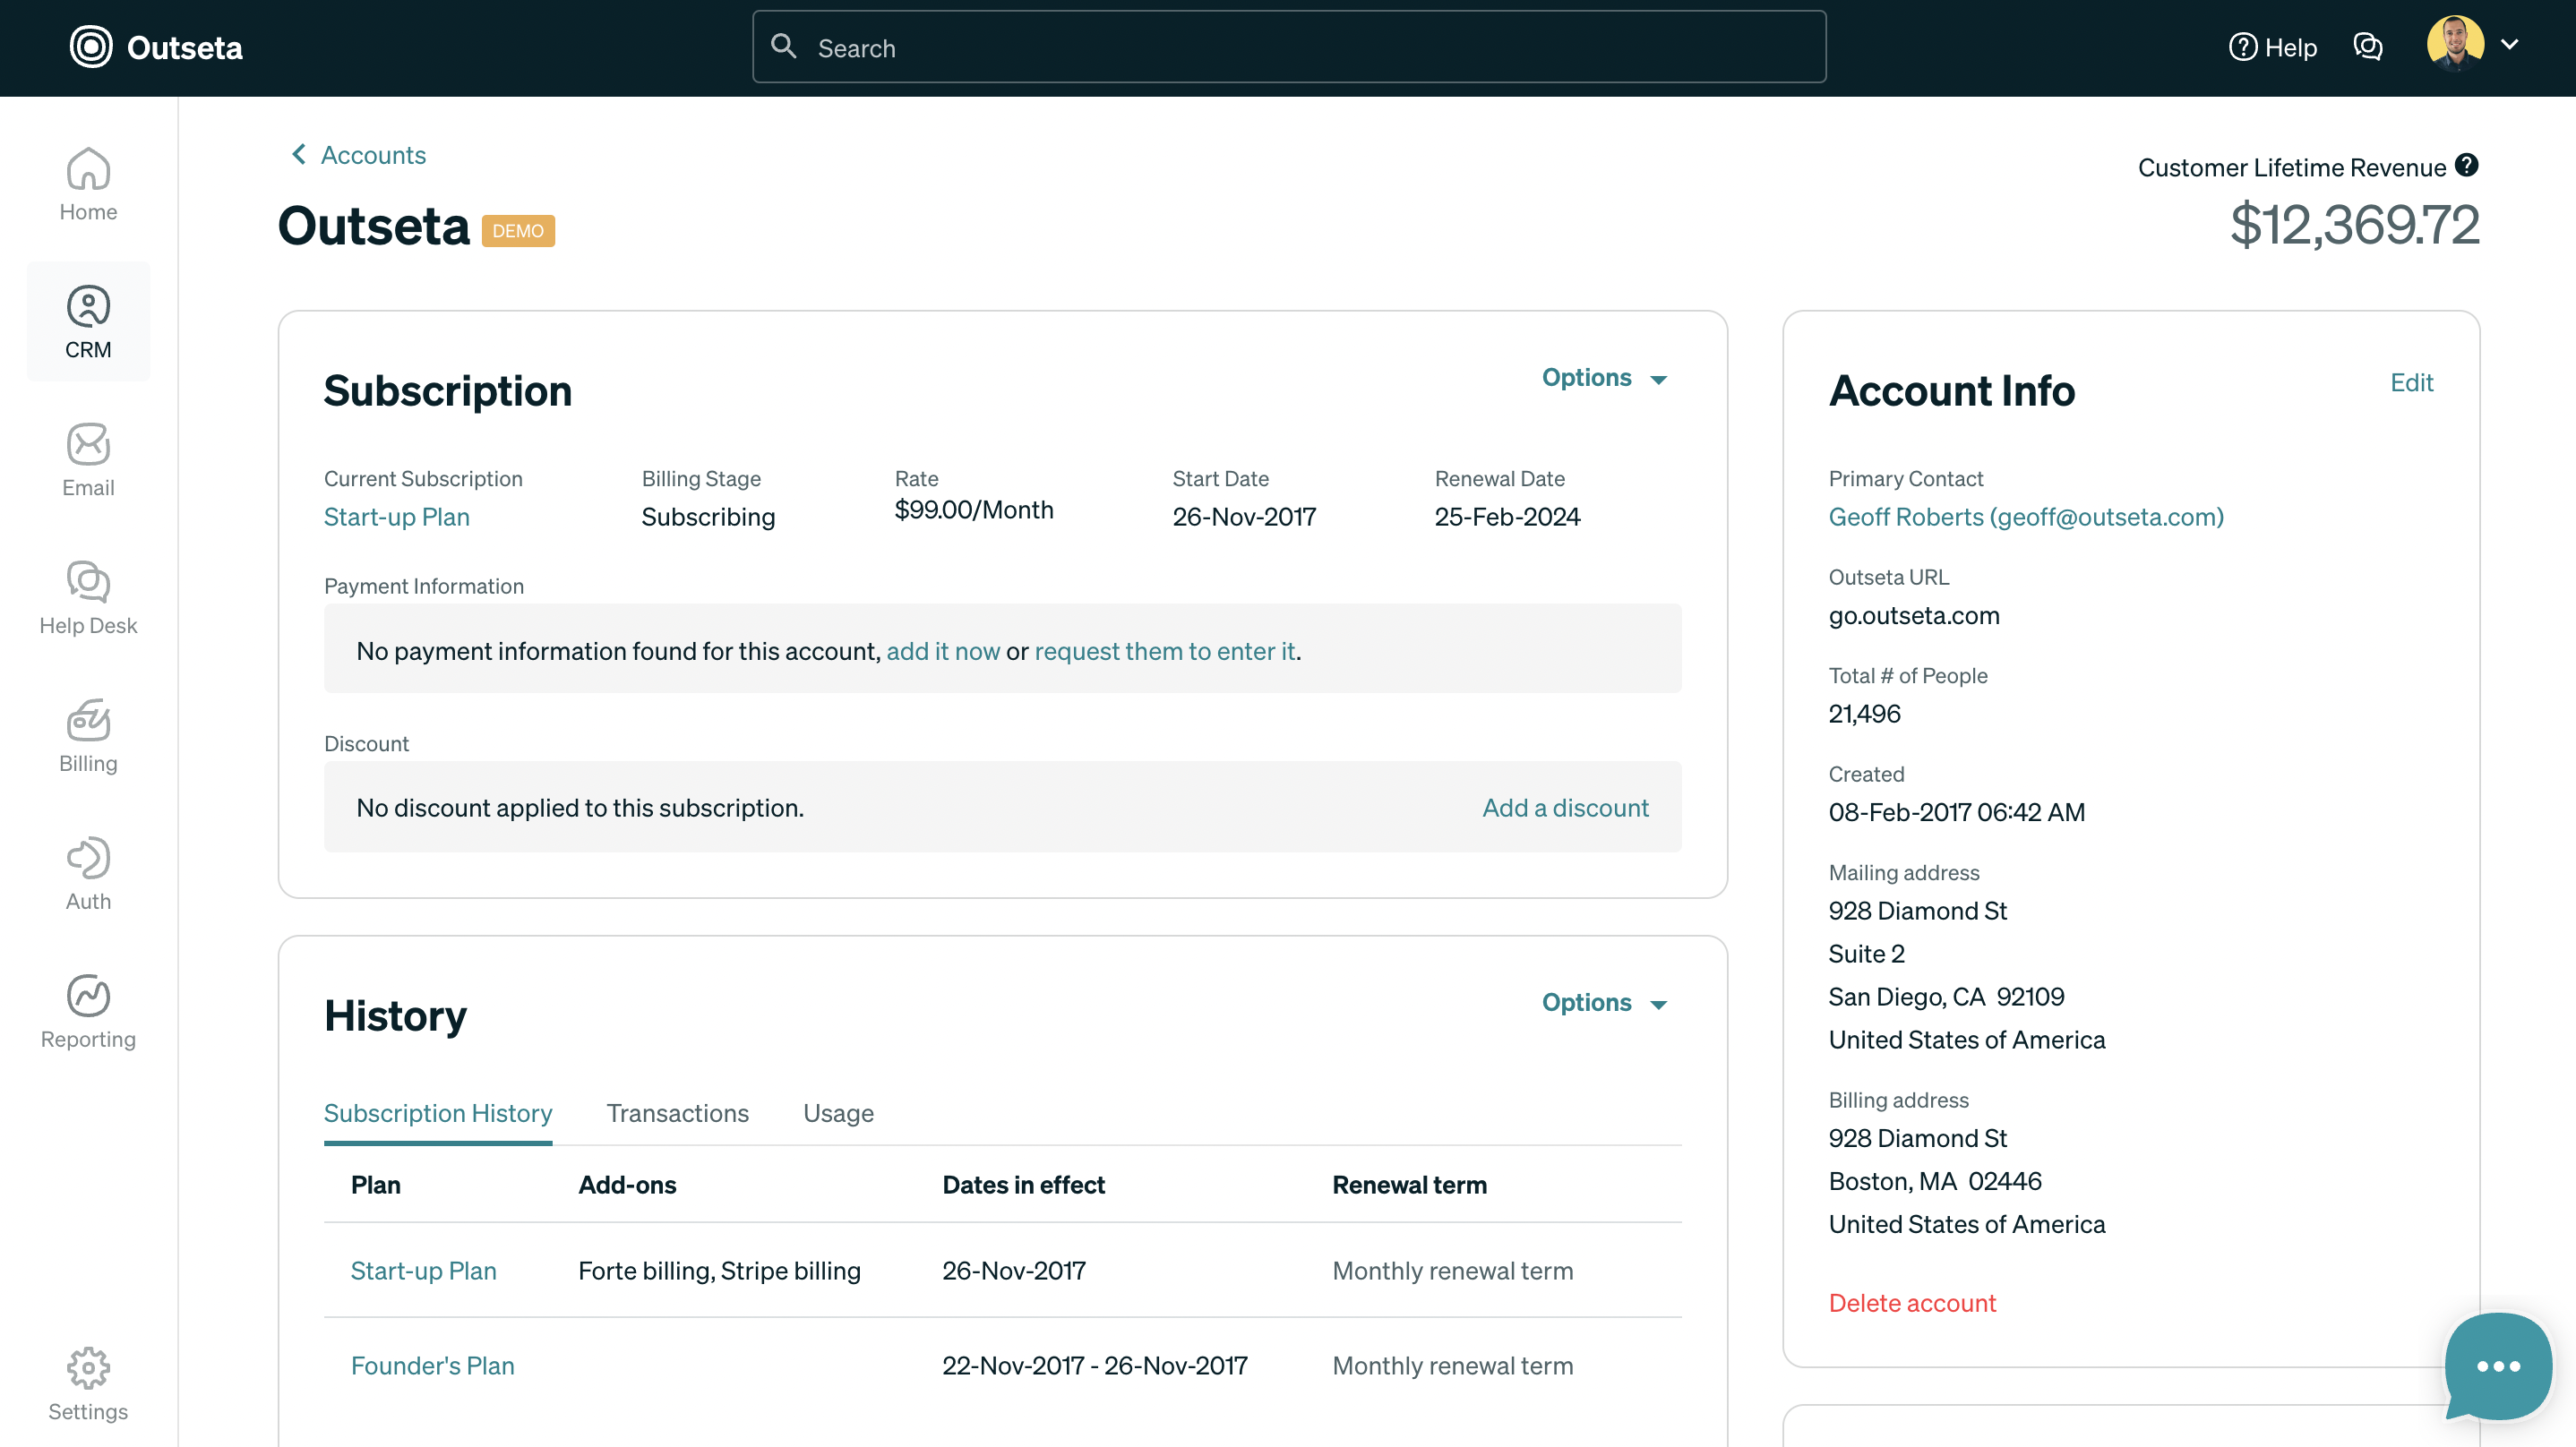Screen dimensions: 2576x1447
Task: Open the Start-up Plan link
Action: click(396, 516)
